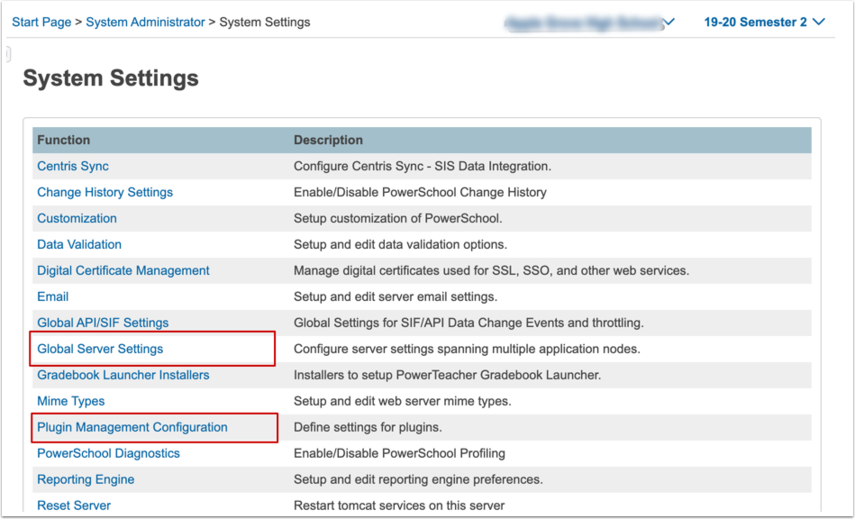Expand the blurred school selector dropdown
The height and width of the screenshot is (519, 855).
(x=590, y=23)
